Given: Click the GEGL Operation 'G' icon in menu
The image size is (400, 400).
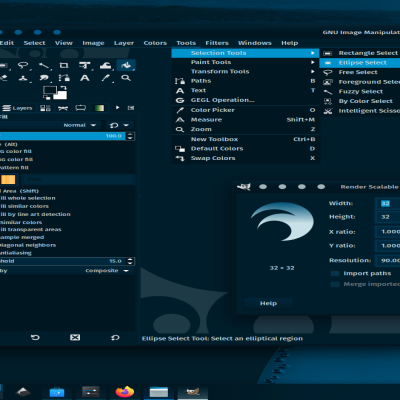Looking at the screenshot, I should (180, 100).
